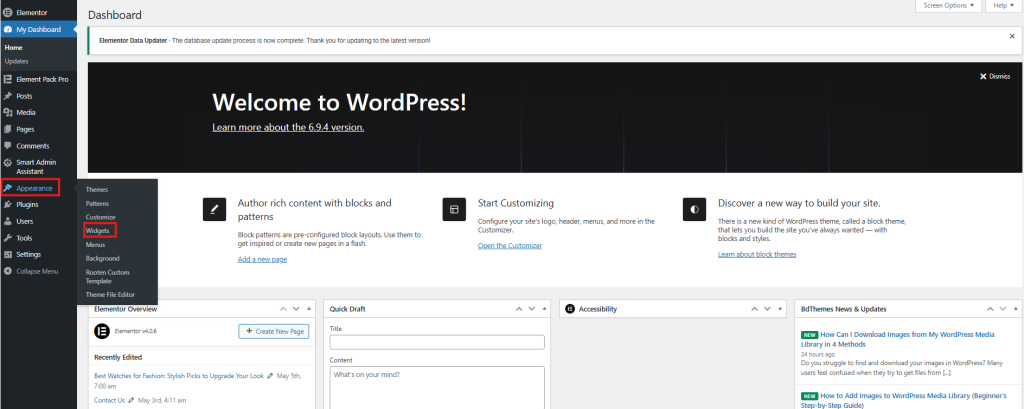The width and height of the screenshot is (1024, 409).
Task: Click the Quick Draft Title input field
Action: click(x=437, y=342)
